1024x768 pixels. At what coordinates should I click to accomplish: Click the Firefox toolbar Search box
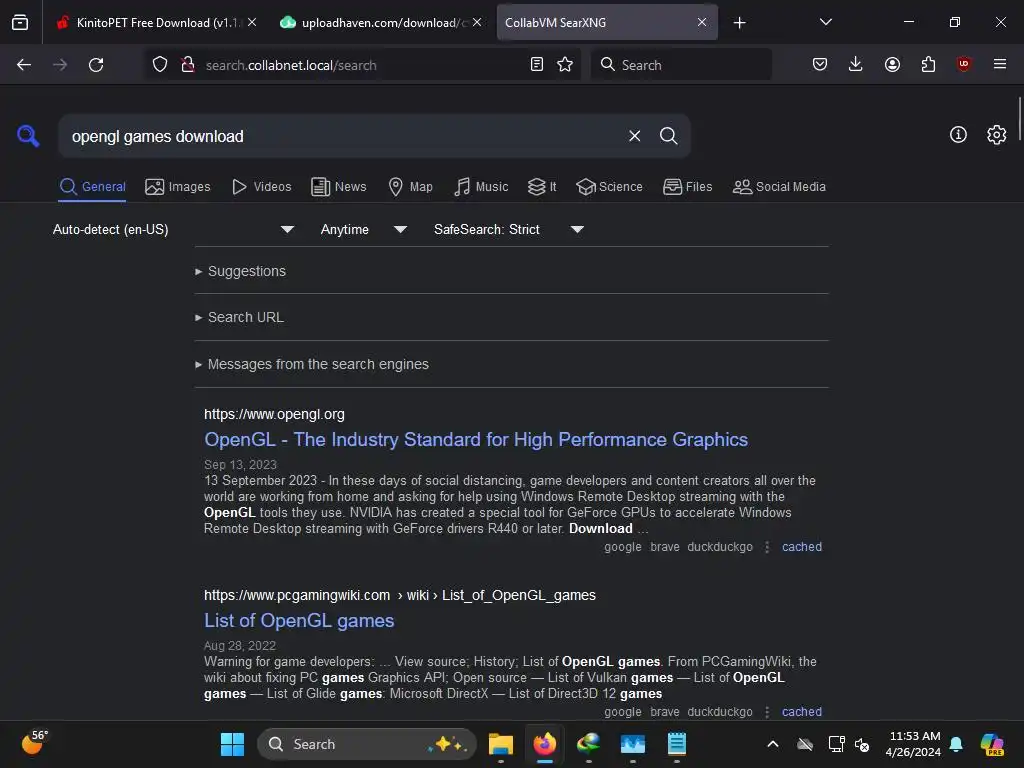[x=681, y=65]
